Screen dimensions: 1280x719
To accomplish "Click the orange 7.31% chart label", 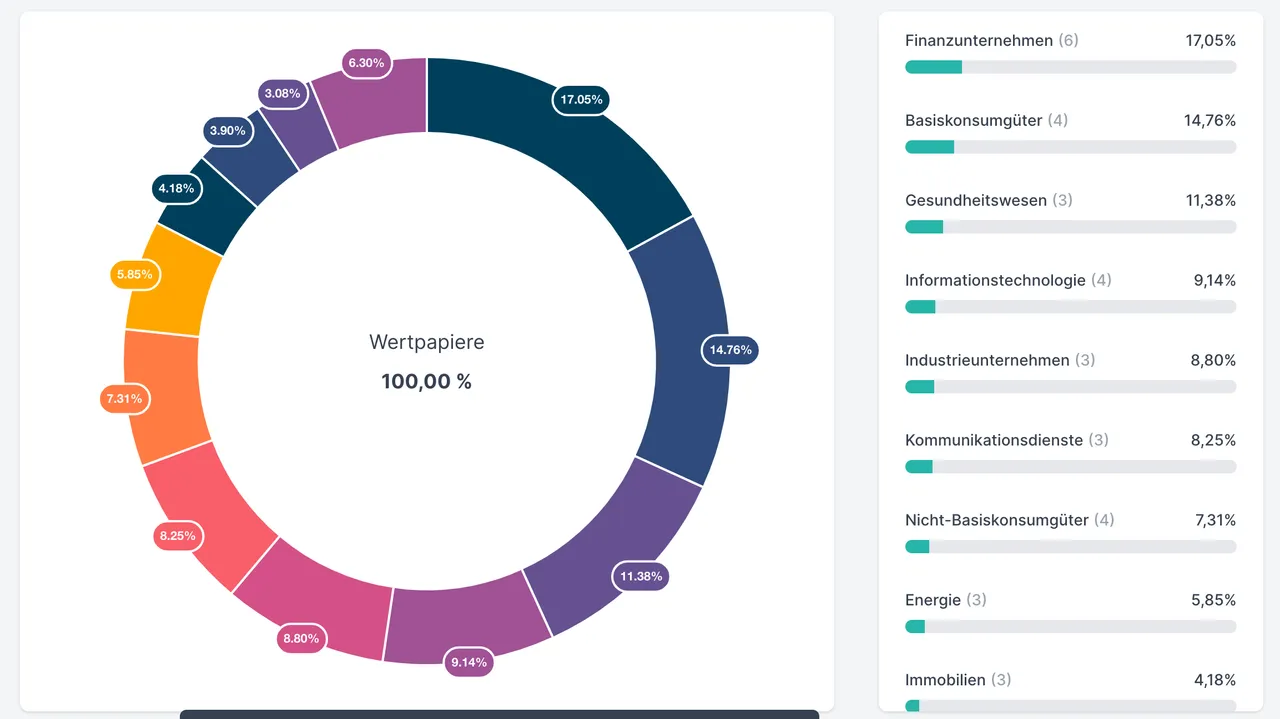I will pos(125,399).
